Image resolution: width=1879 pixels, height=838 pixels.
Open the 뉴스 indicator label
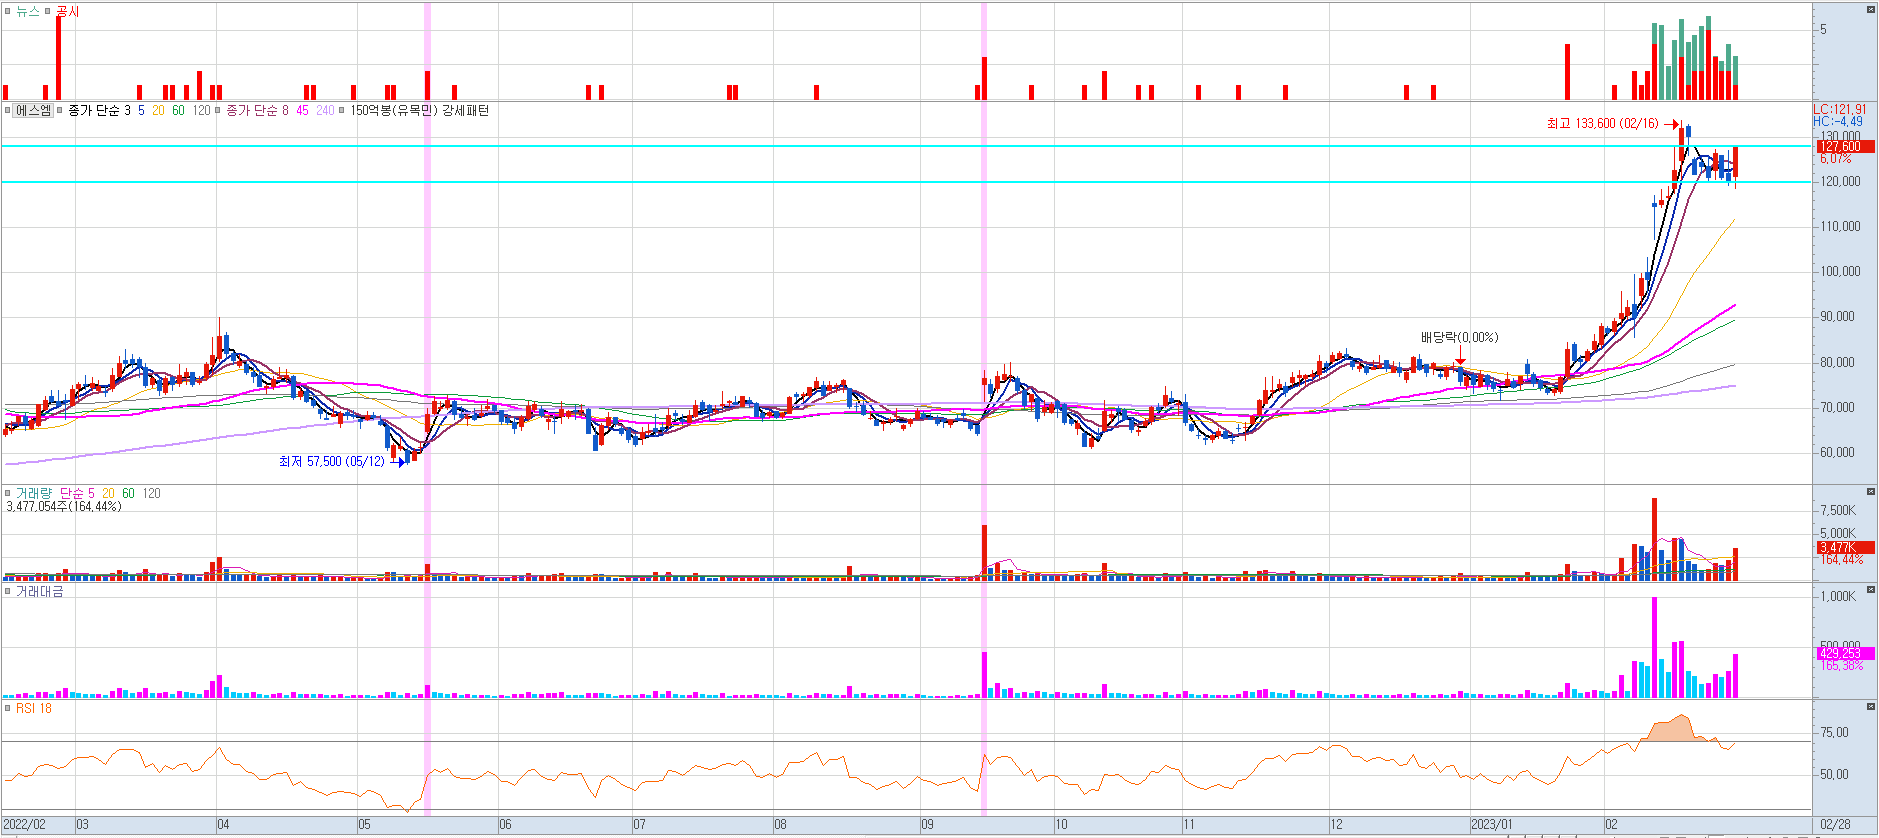(x=27, y=11)
